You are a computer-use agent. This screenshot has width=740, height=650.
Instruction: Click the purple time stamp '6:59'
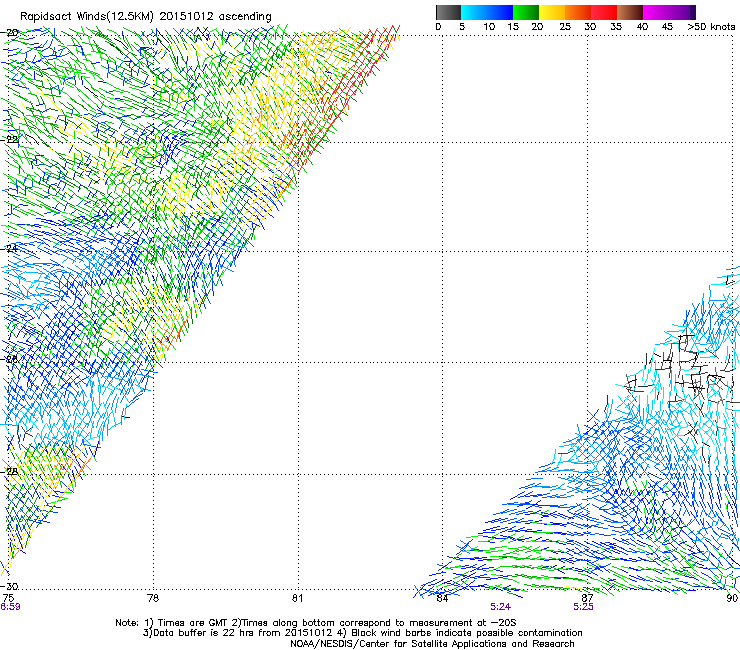tap(10, 607)
